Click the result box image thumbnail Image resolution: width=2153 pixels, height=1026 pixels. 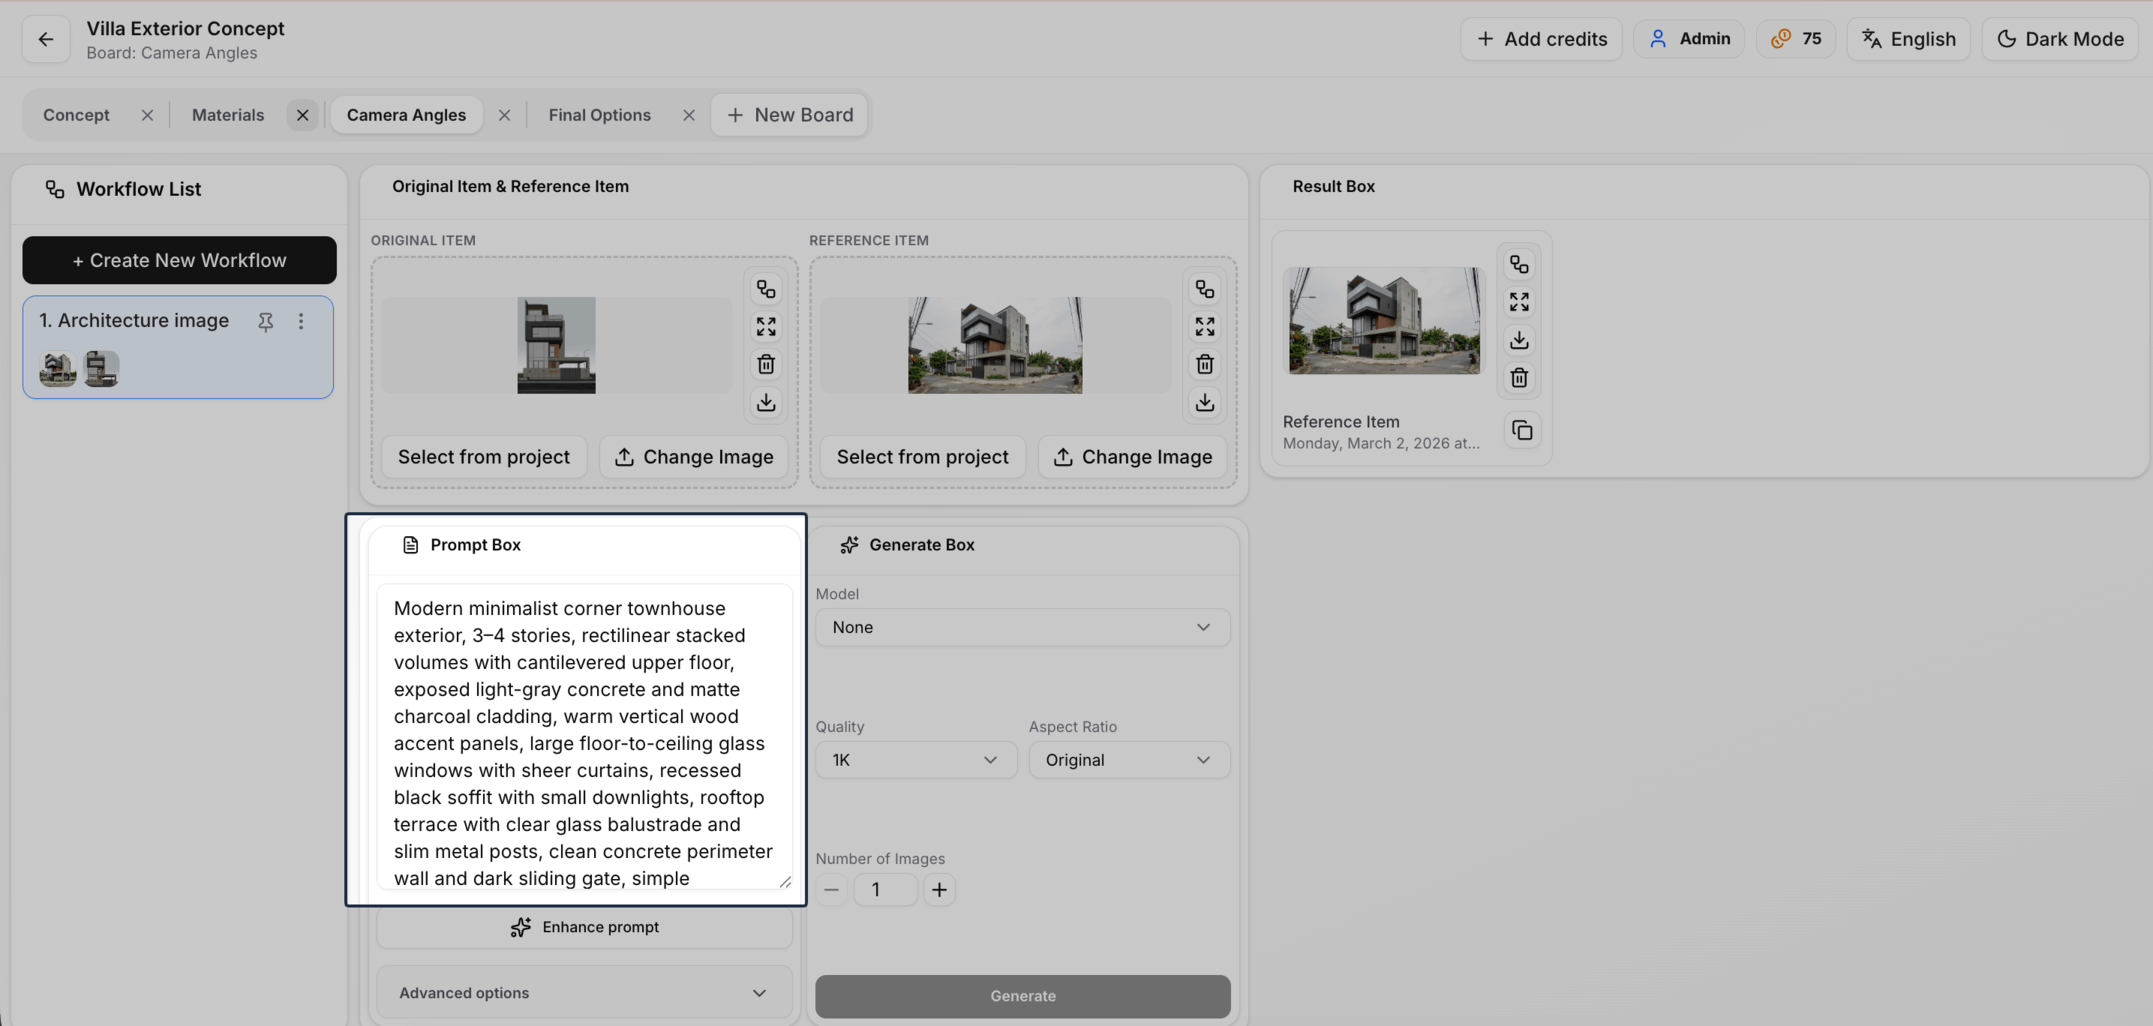pos(1384,321)
